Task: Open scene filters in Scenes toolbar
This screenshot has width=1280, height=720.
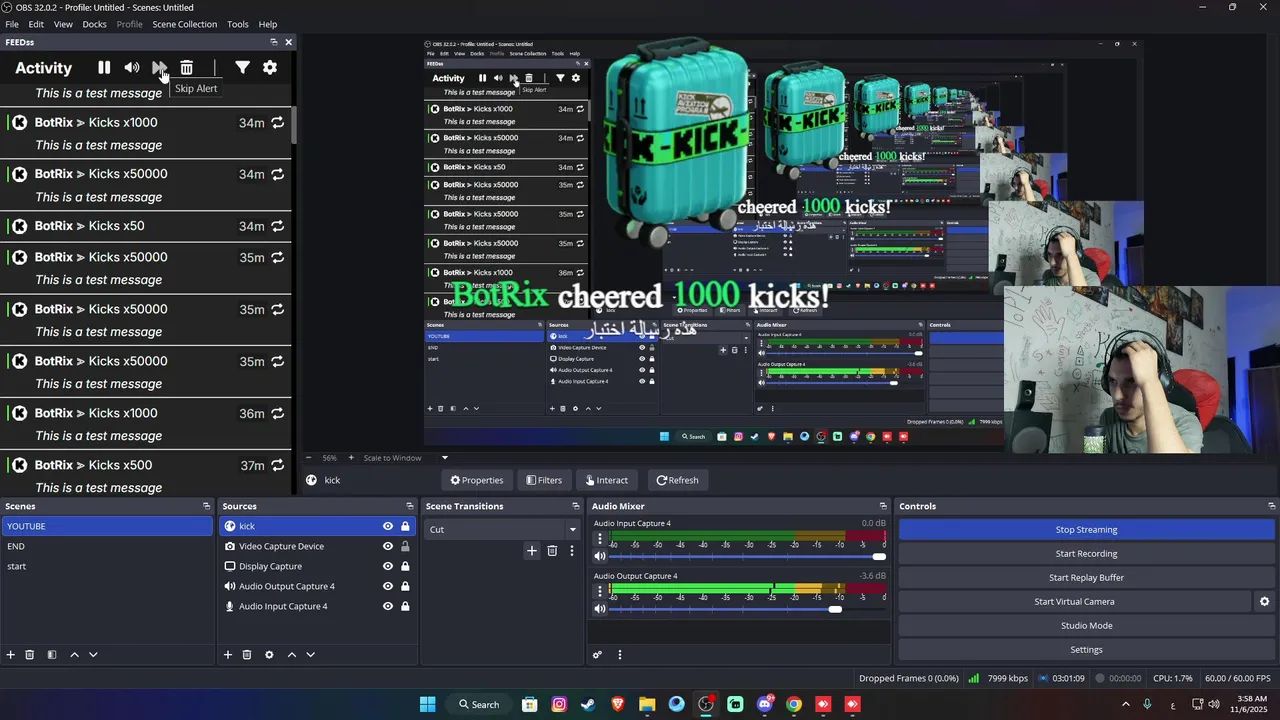Action: pos(52,655)
